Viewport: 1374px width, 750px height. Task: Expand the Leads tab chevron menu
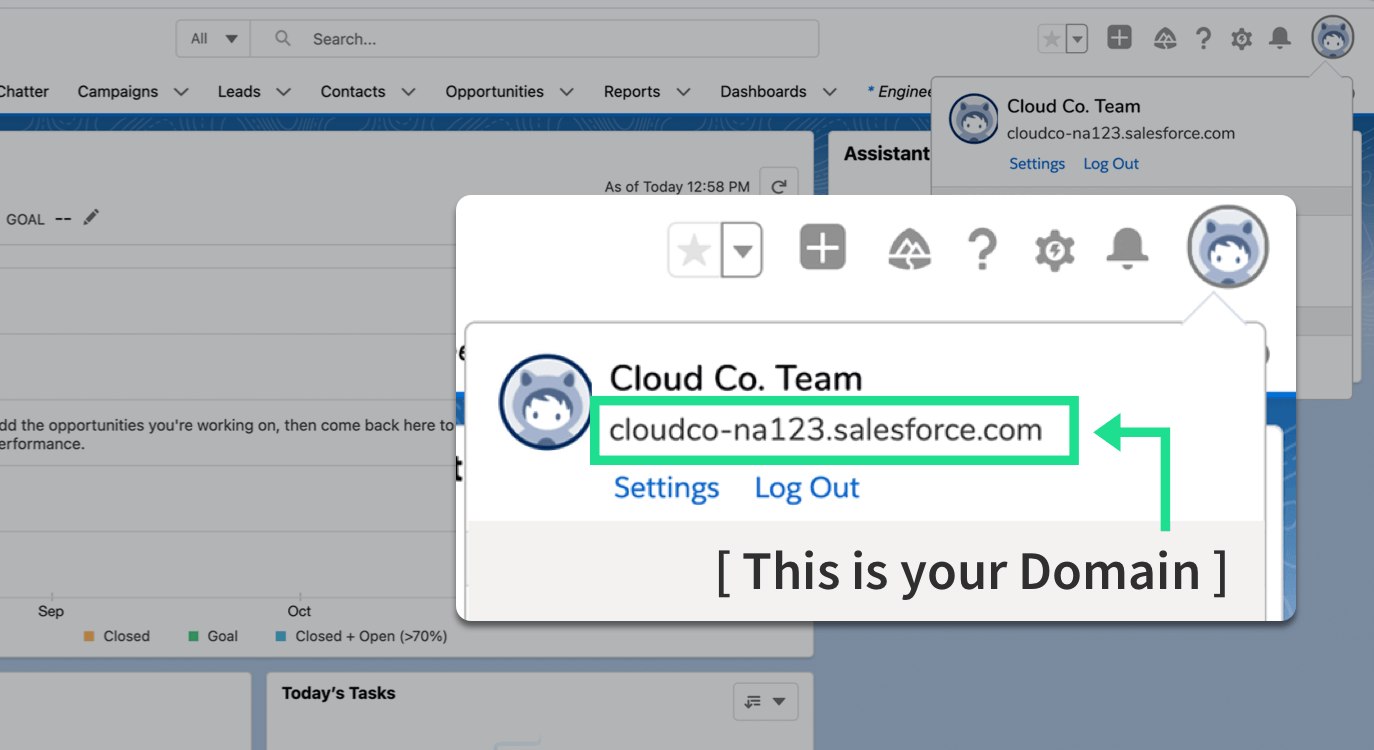[x=283, y=92]
